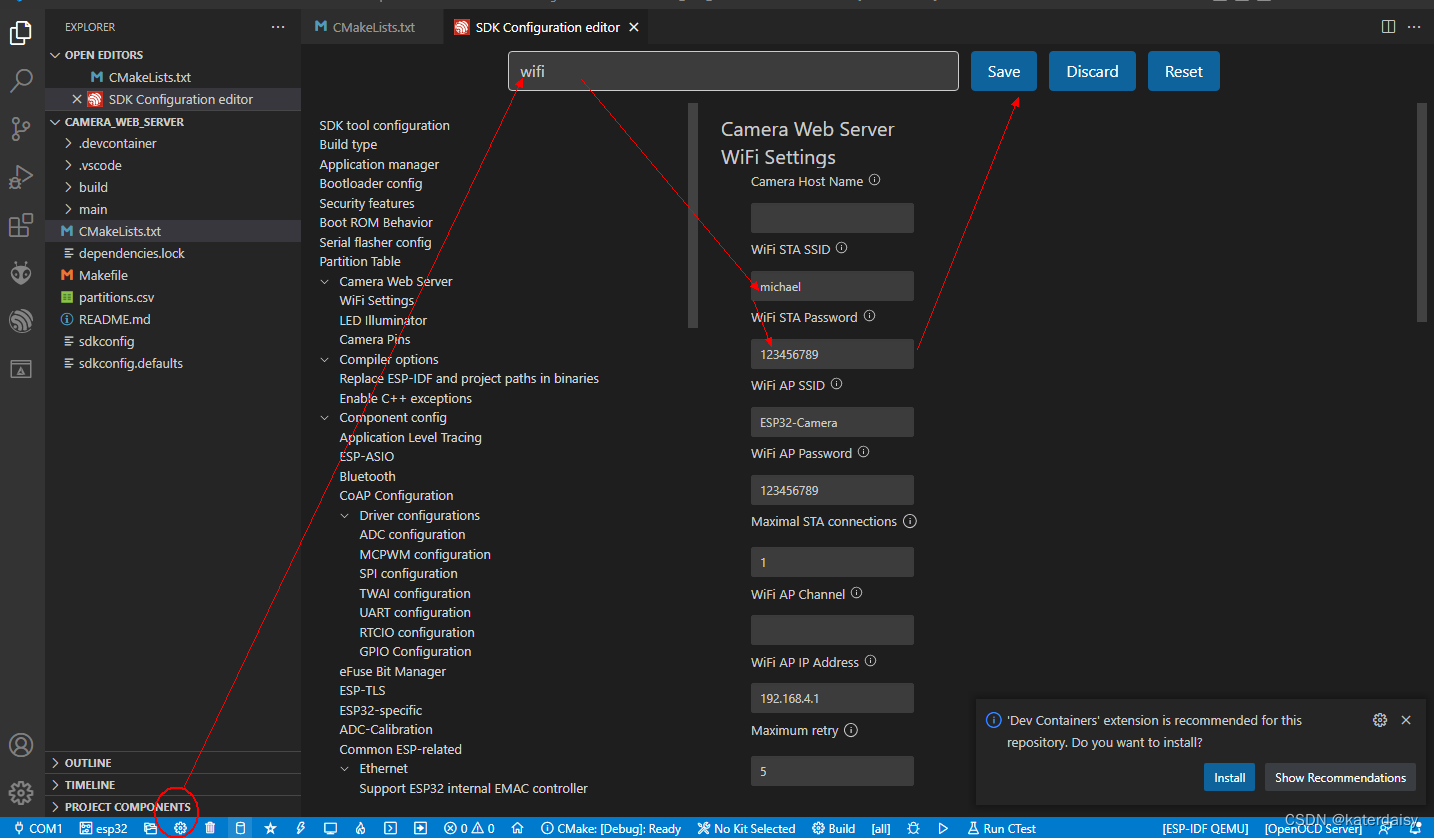The height and width of the screenshot is (838, 1434).
Task: Collapse the Component config group
Action: pos(325,418)
